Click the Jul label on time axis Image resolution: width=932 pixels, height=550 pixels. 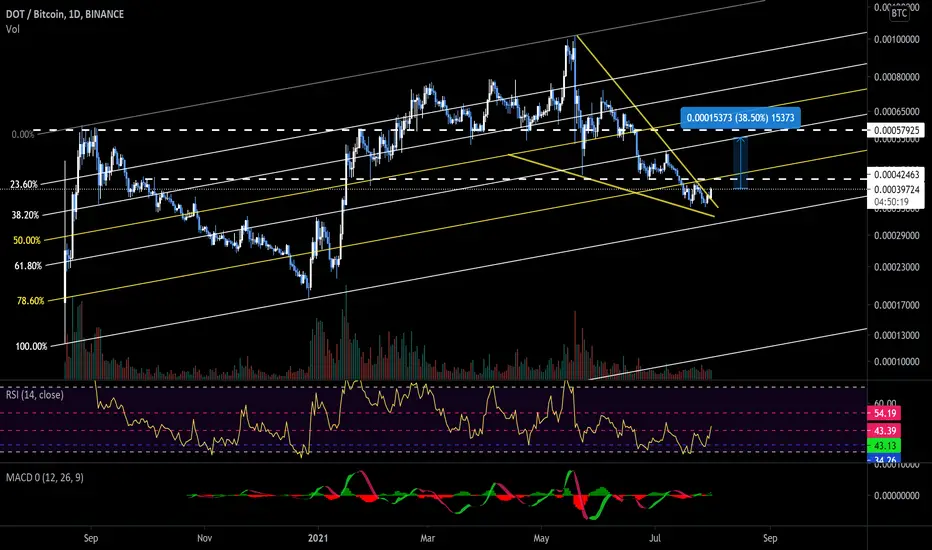pyautogui.click(x=654, y=538)
